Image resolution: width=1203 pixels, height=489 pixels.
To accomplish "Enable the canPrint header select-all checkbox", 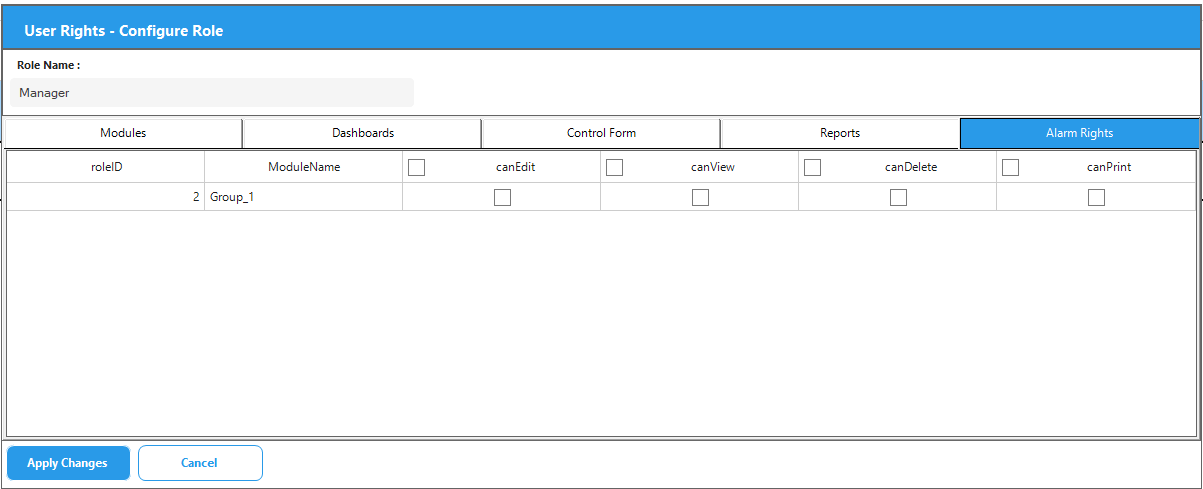I will [x=1011, y=168].
